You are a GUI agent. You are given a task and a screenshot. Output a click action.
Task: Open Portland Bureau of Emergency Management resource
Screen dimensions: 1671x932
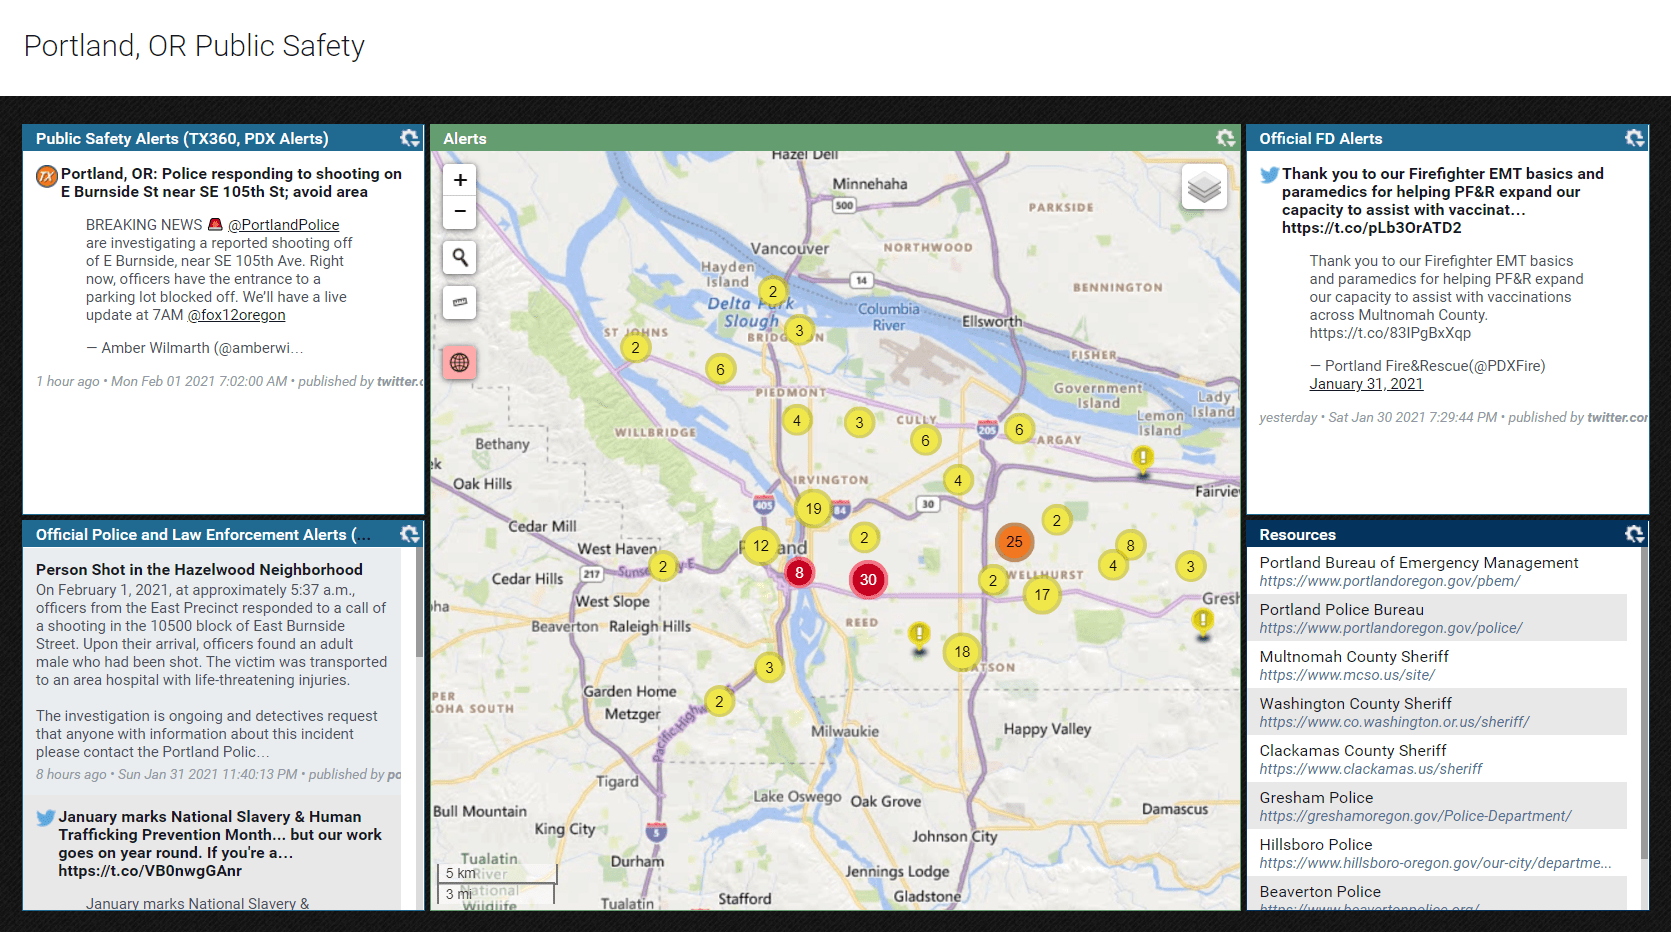coord(1434,571)
